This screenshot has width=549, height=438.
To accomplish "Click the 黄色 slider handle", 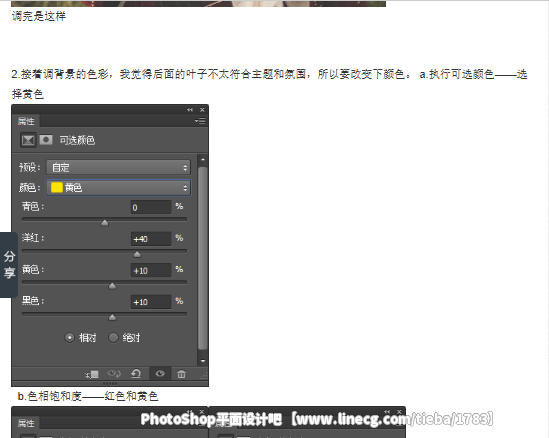I will 112,286.
